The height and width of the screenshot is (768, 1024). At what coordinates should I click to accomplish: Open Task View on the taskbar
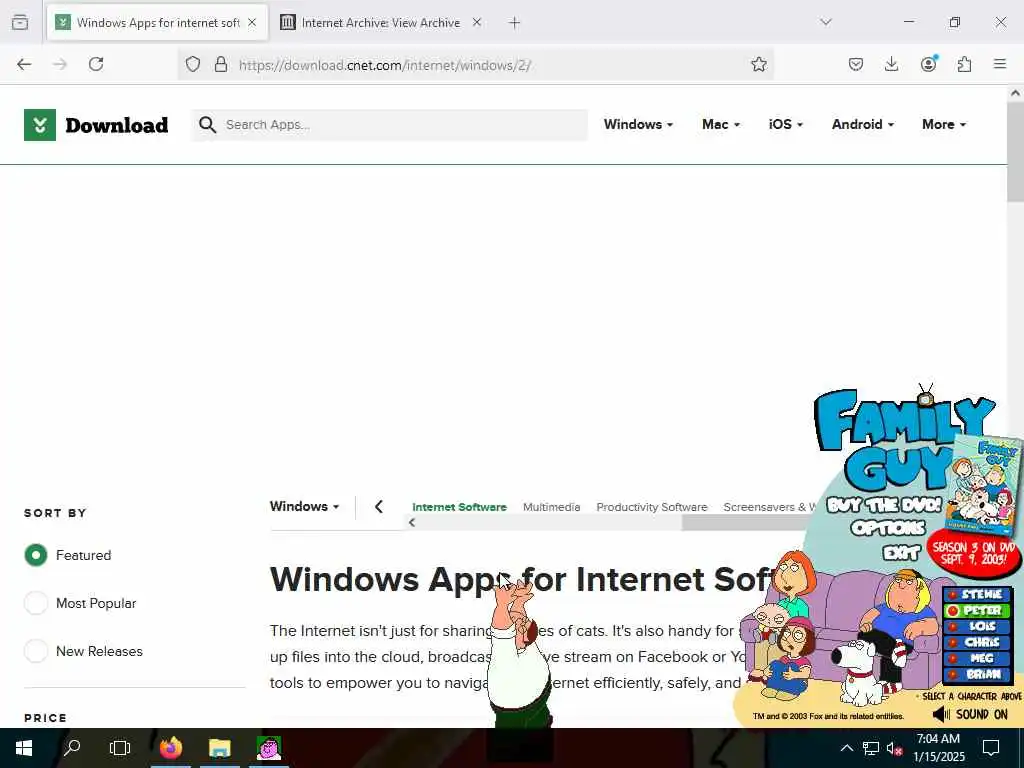click(x=120, y=748)
